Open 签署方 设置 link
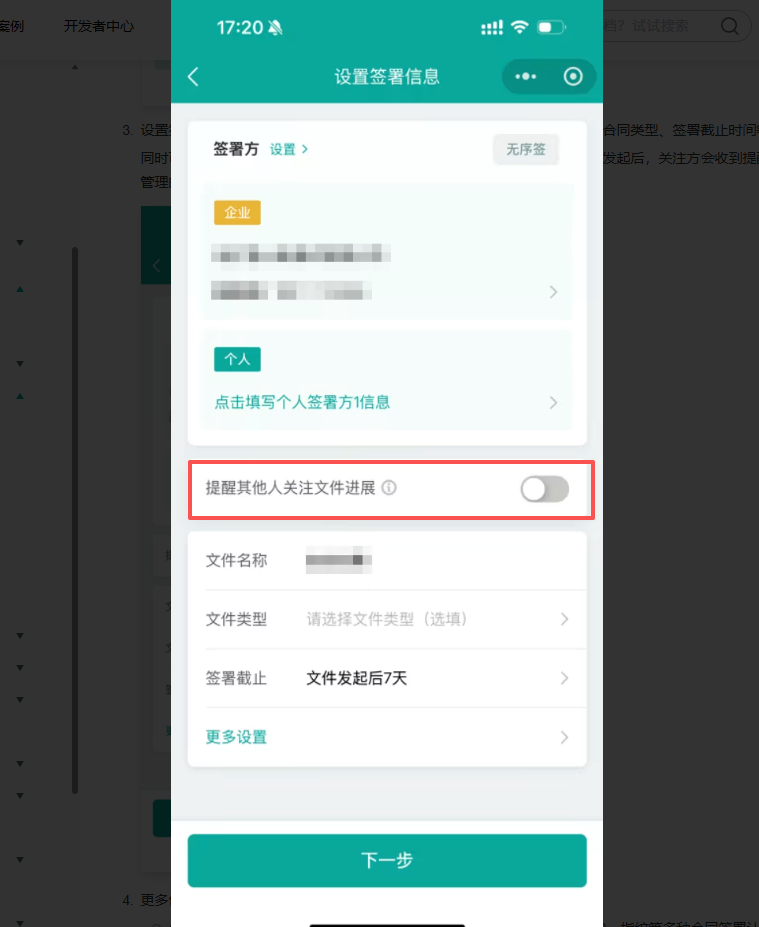The width and height of the screenshot is (759, 927). click(x=289, y=149)
